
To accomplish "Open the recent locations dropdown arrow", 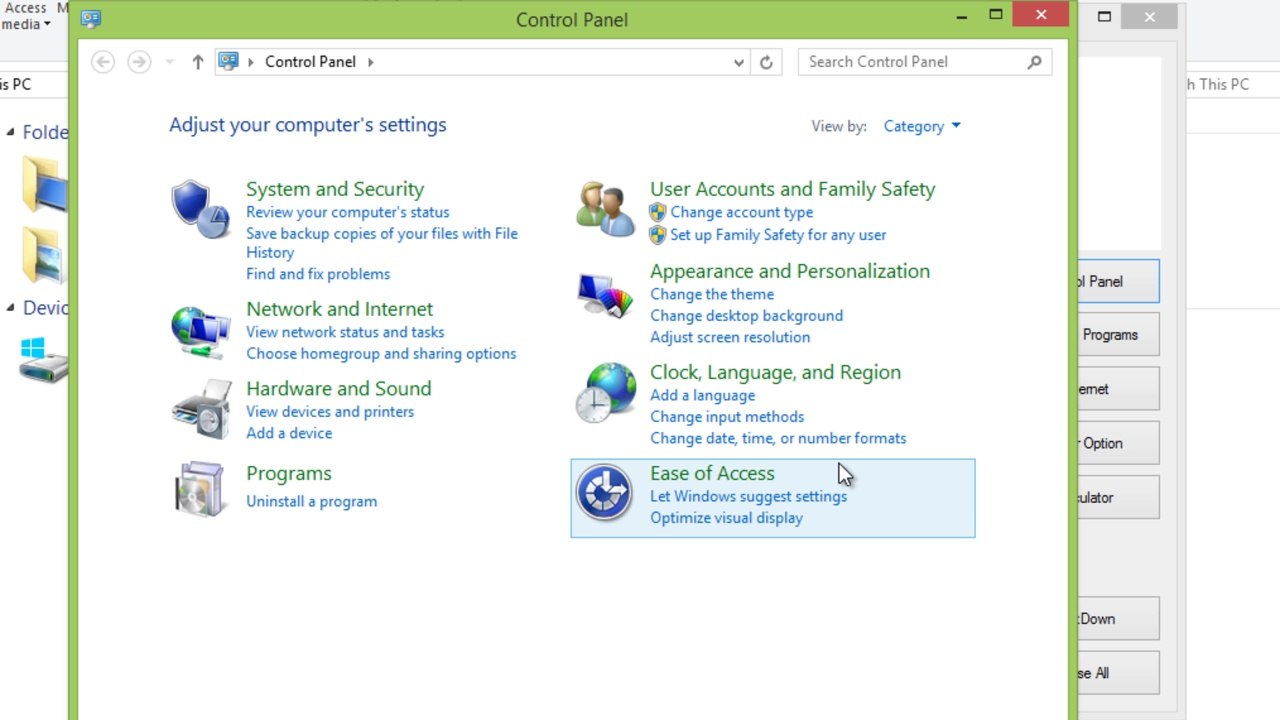I will pos(169,62).
